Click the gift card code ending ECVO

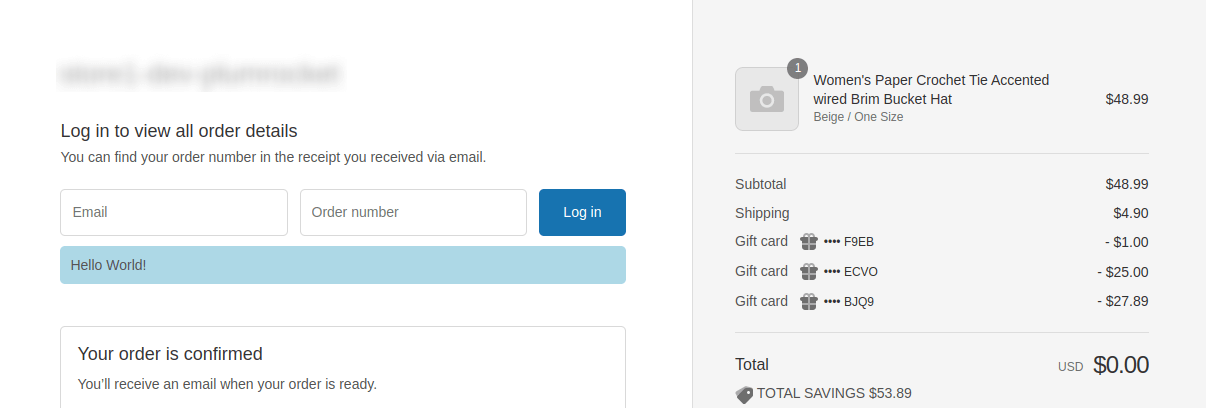pos(851,271)
